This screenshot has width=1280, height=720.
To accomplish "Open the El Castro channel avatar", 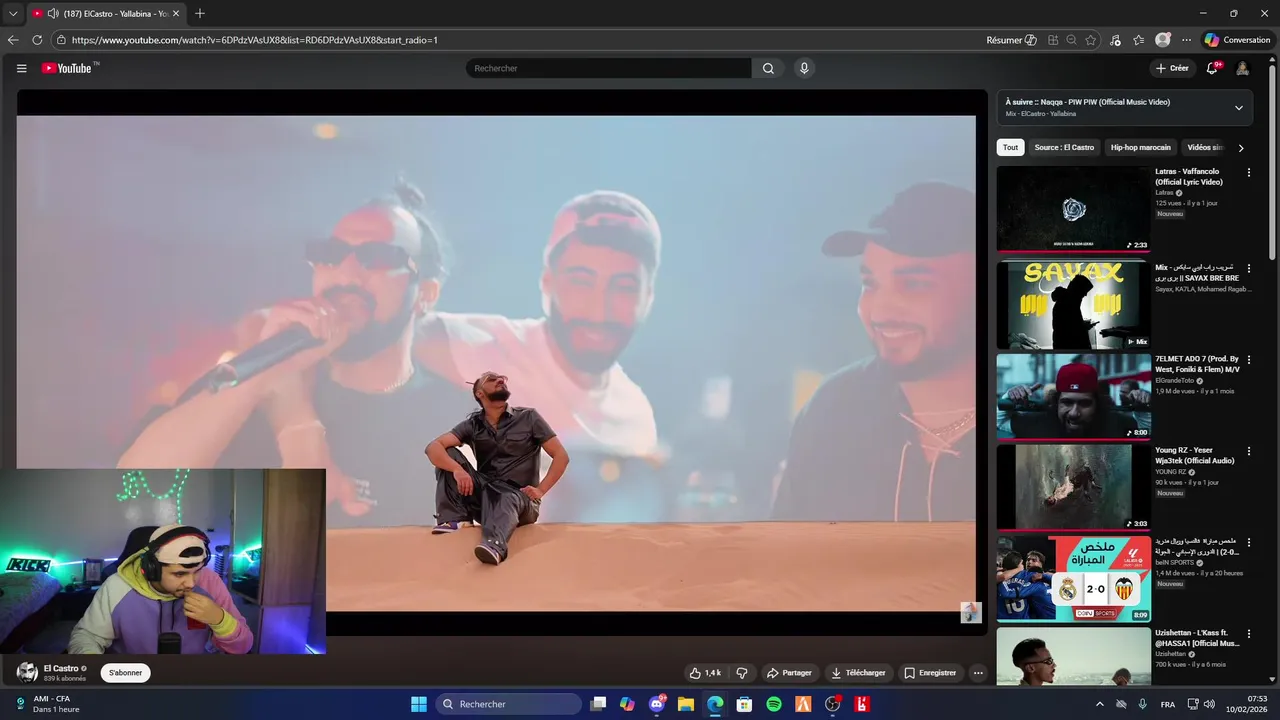I will click(27, 673).
